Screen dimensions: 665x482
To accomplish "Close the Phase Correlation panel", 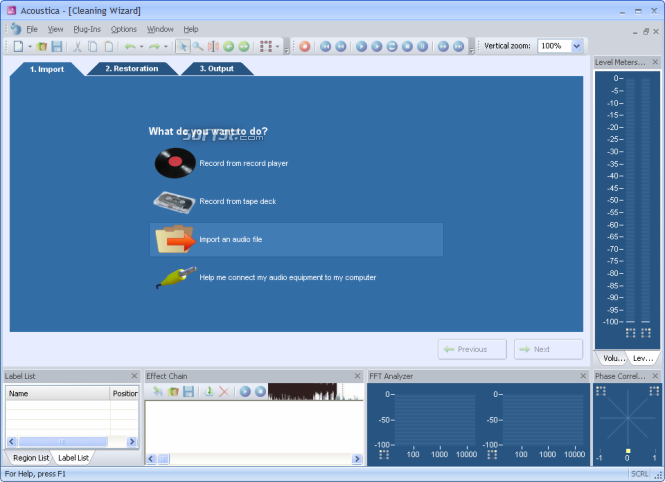I will [655, 376].
